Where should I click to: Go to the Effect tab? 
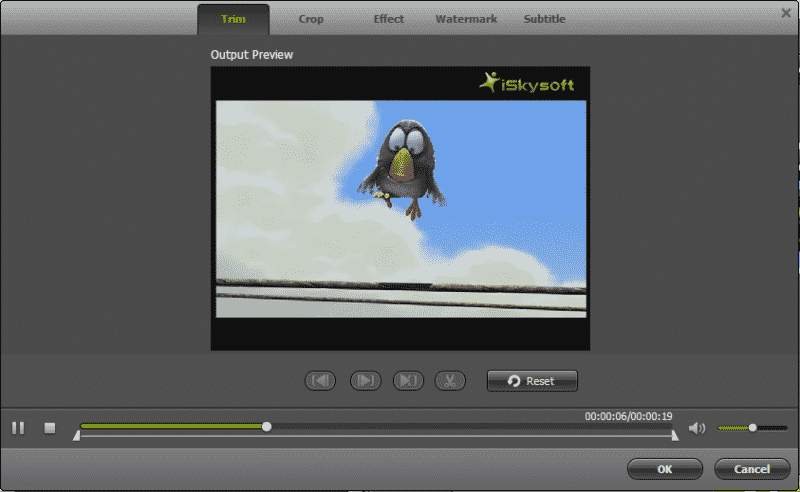click(388, 19)
